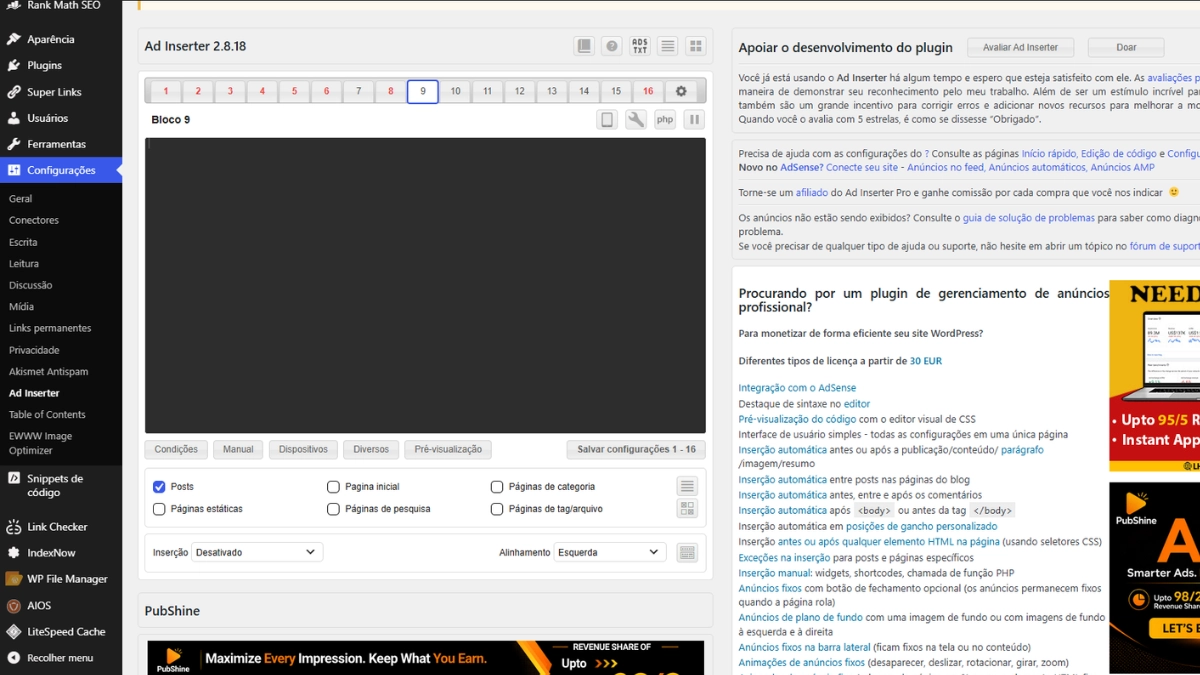The height and width of the screenshot is (675, 1200).
Task: Toggle PHP processing for Bloco 9
Action: point(665,120)
